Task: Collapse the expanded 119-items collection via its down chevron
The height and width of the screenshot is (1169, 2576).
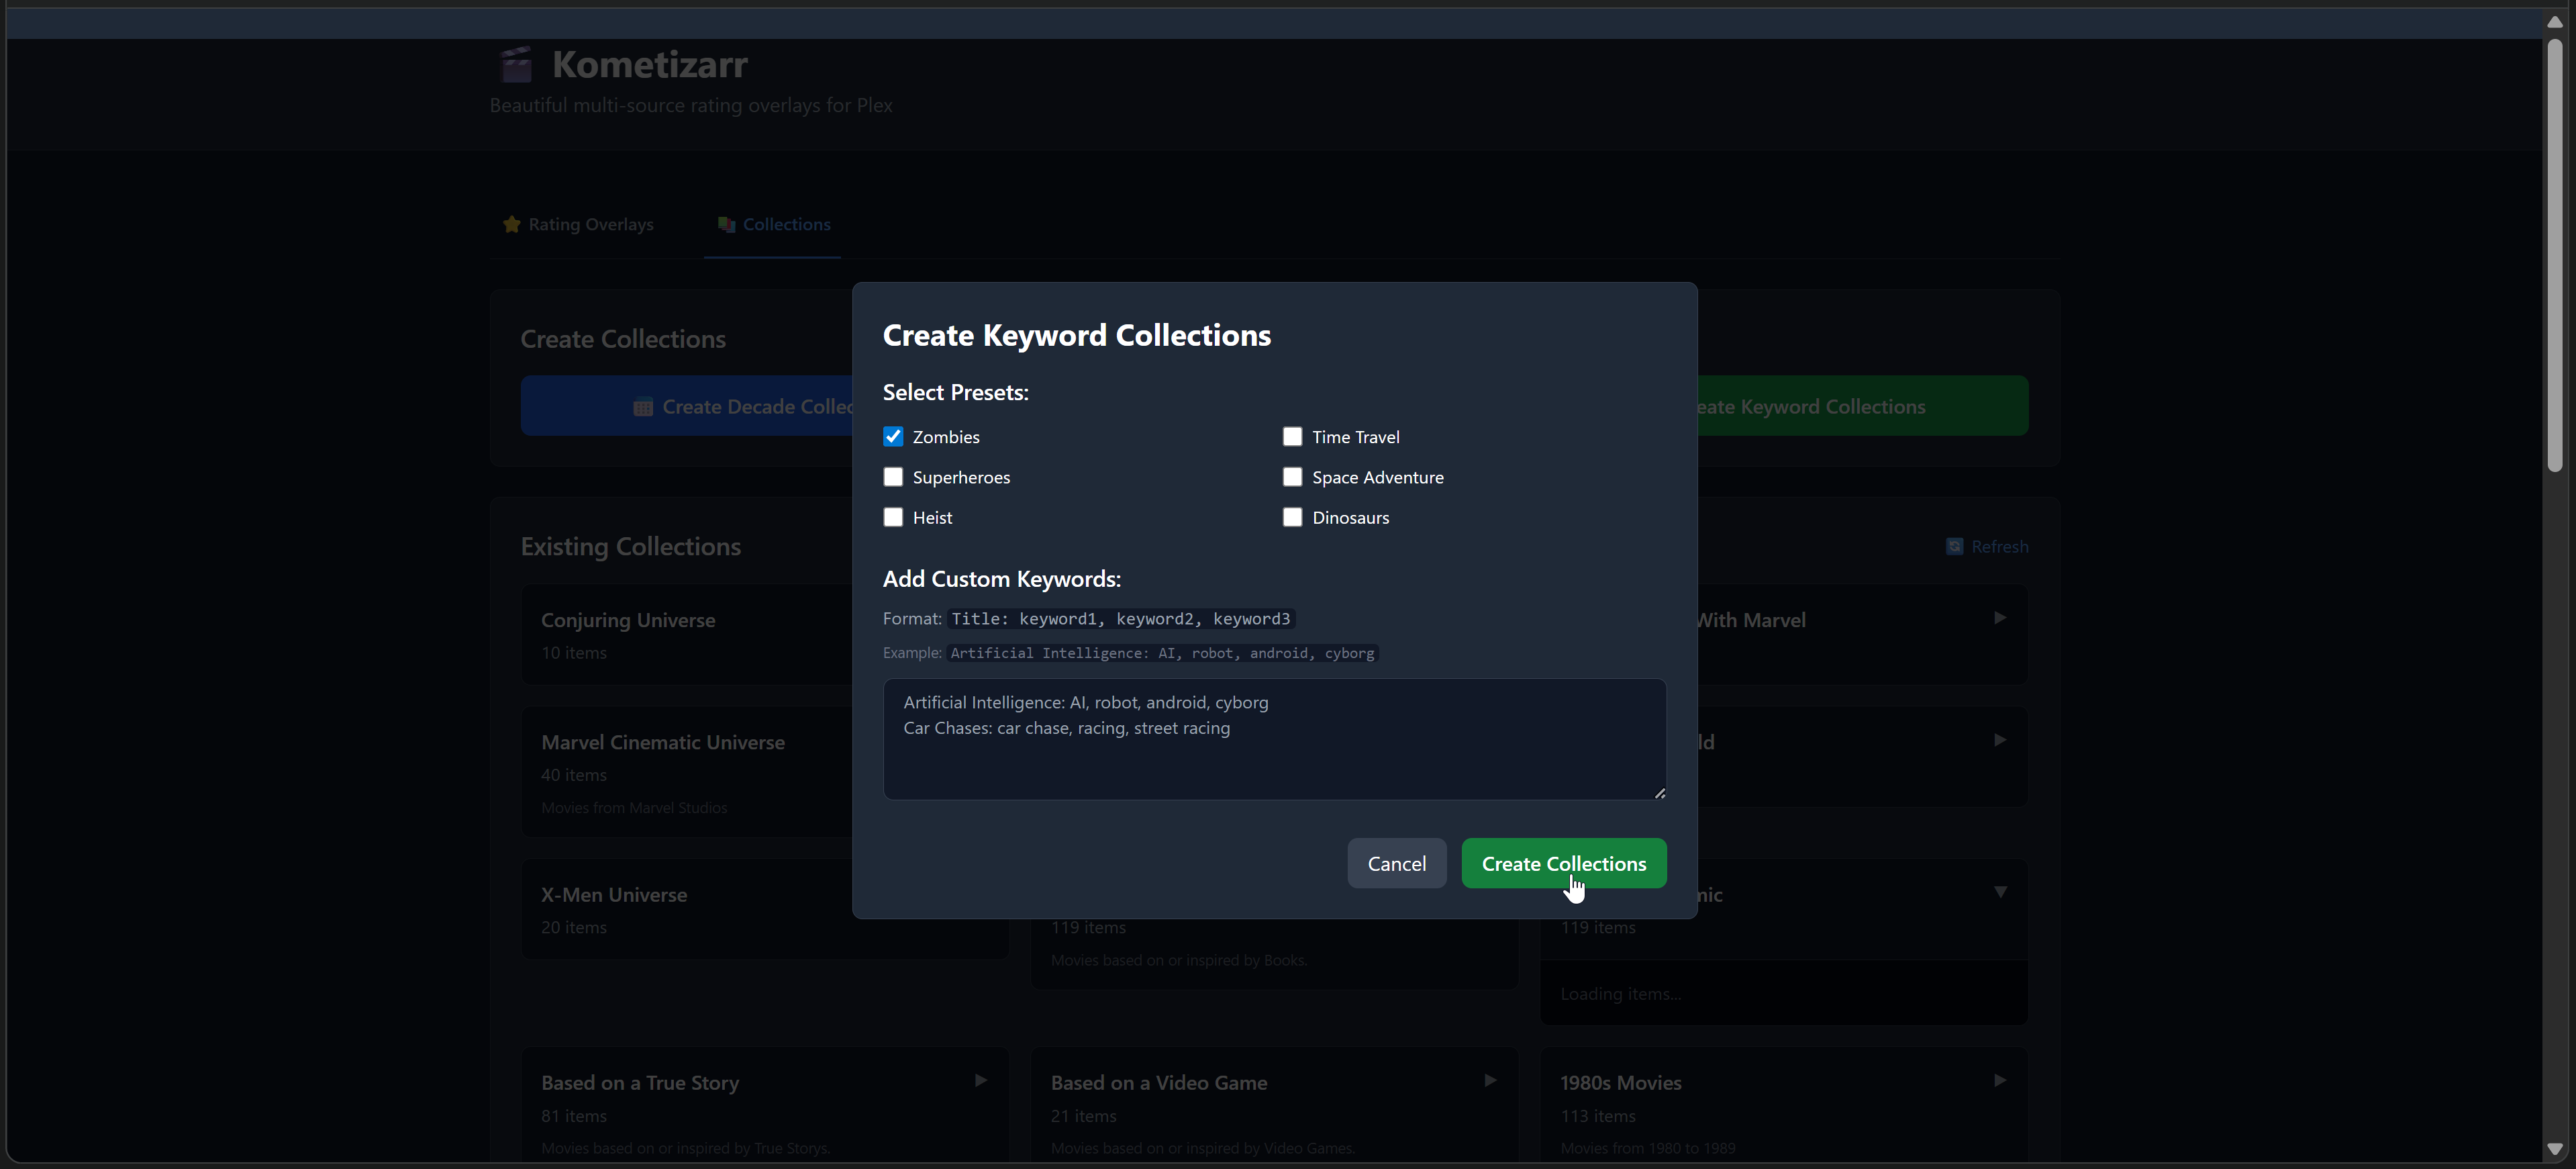Action: (x=2001, y=892)
